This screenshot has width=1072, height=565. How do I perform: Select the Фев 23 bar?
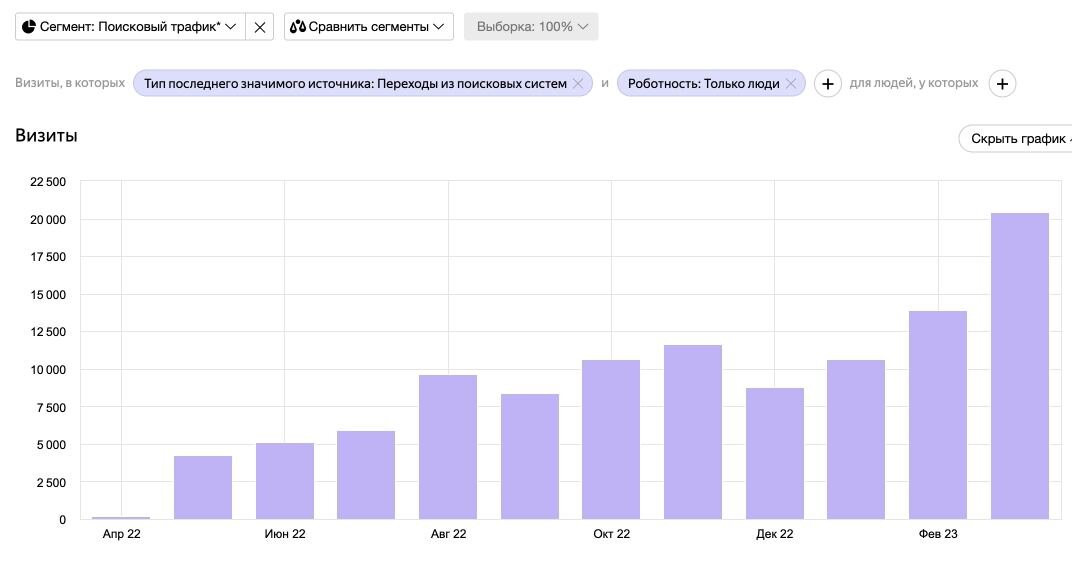pyautogui.click(x=938, y=415)
